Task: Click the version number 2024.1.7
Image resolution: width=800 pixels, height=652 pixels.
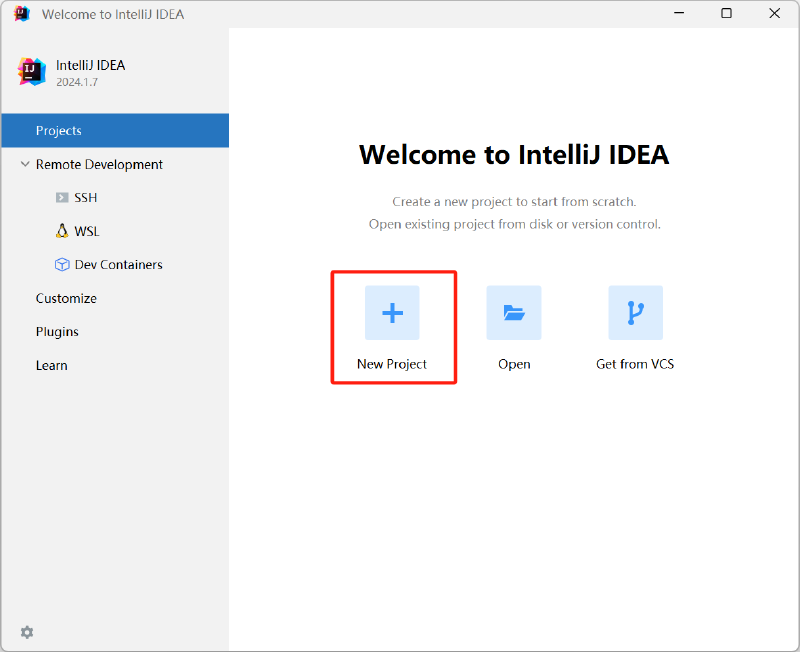Action: pyautogui.click(x=77, y=82)
